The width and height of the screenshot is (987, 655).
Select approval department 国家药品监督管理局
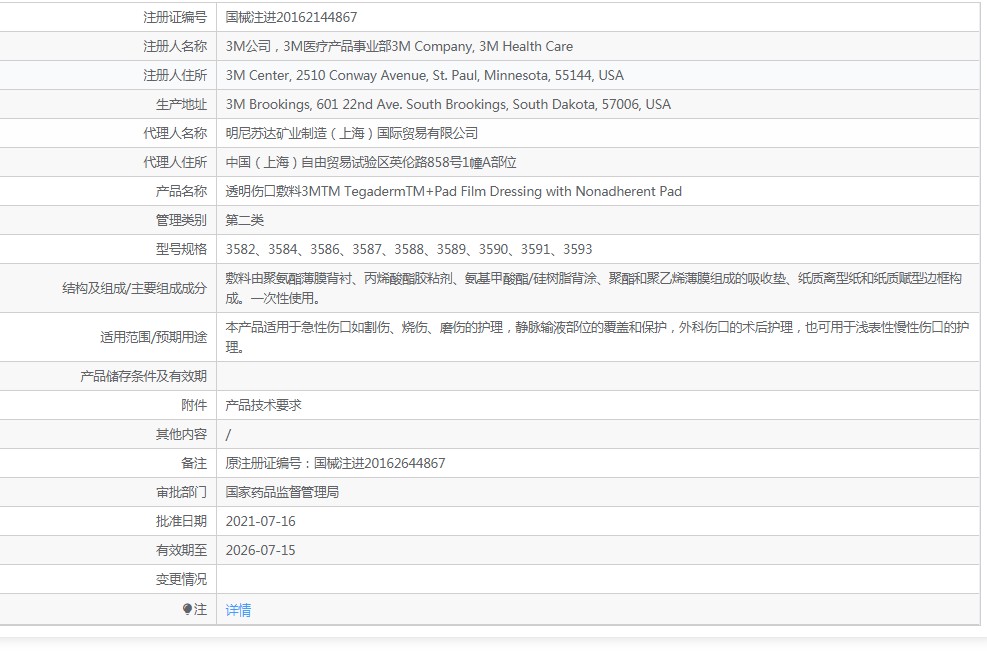pyautogui.click(x=283, y=492)
